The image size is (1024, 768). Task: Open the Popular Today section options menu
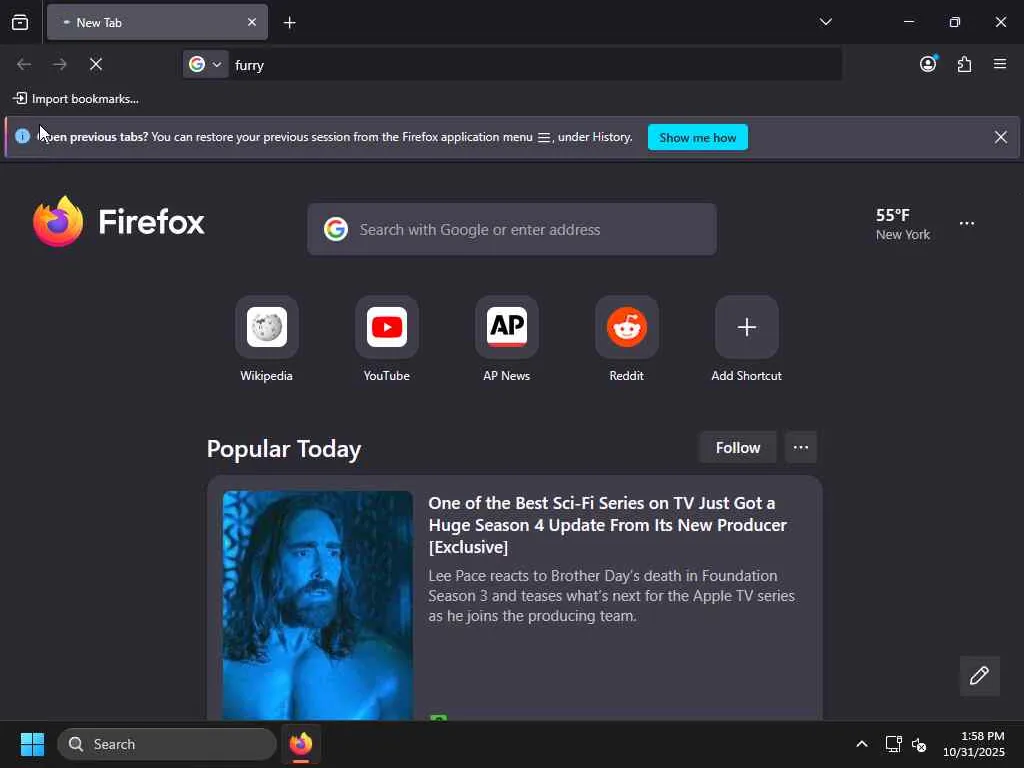(x=801, y=447)
